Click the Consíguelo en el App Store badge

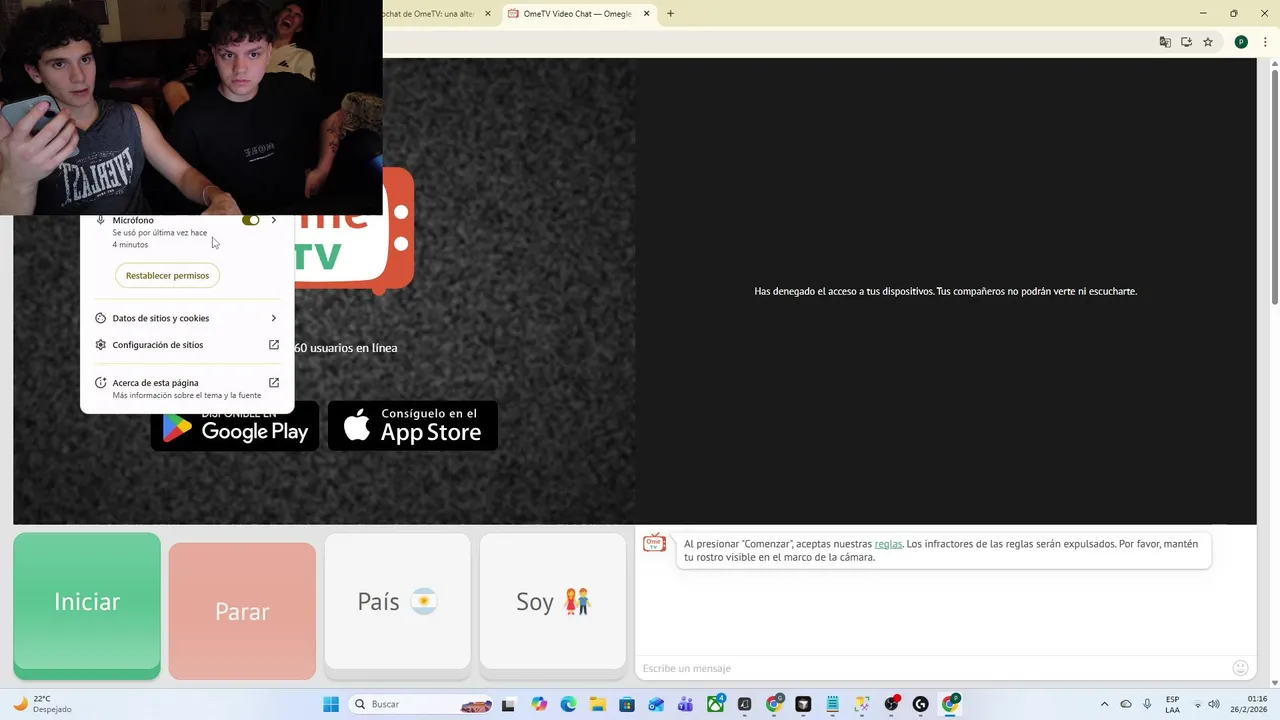[413, 426]
